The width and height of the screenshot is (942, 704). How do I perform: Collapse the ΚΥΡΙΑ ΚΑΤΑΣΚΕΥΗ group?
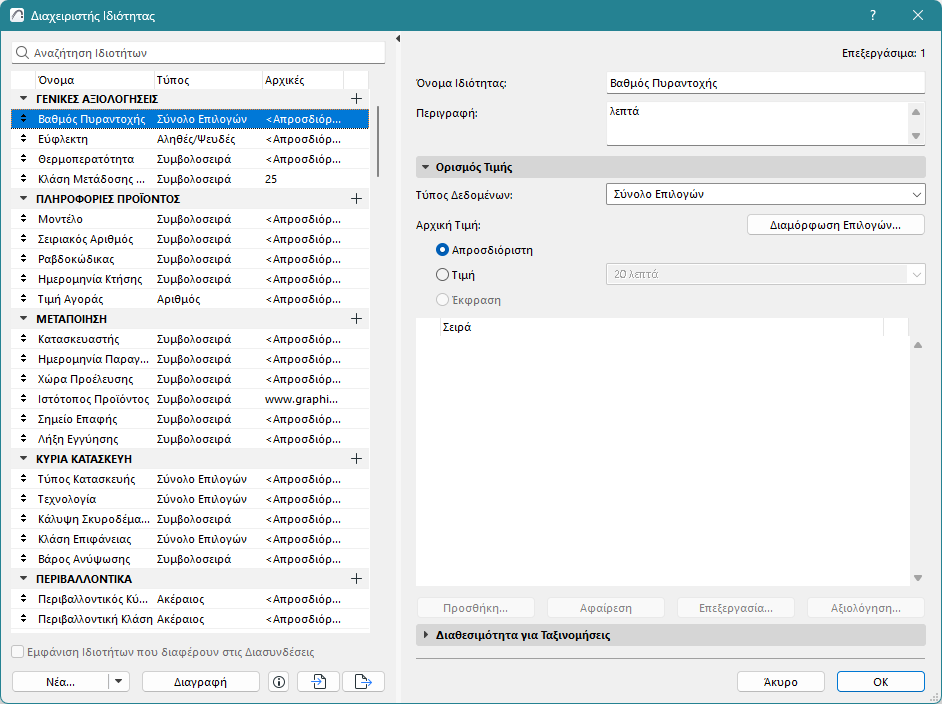24,459
